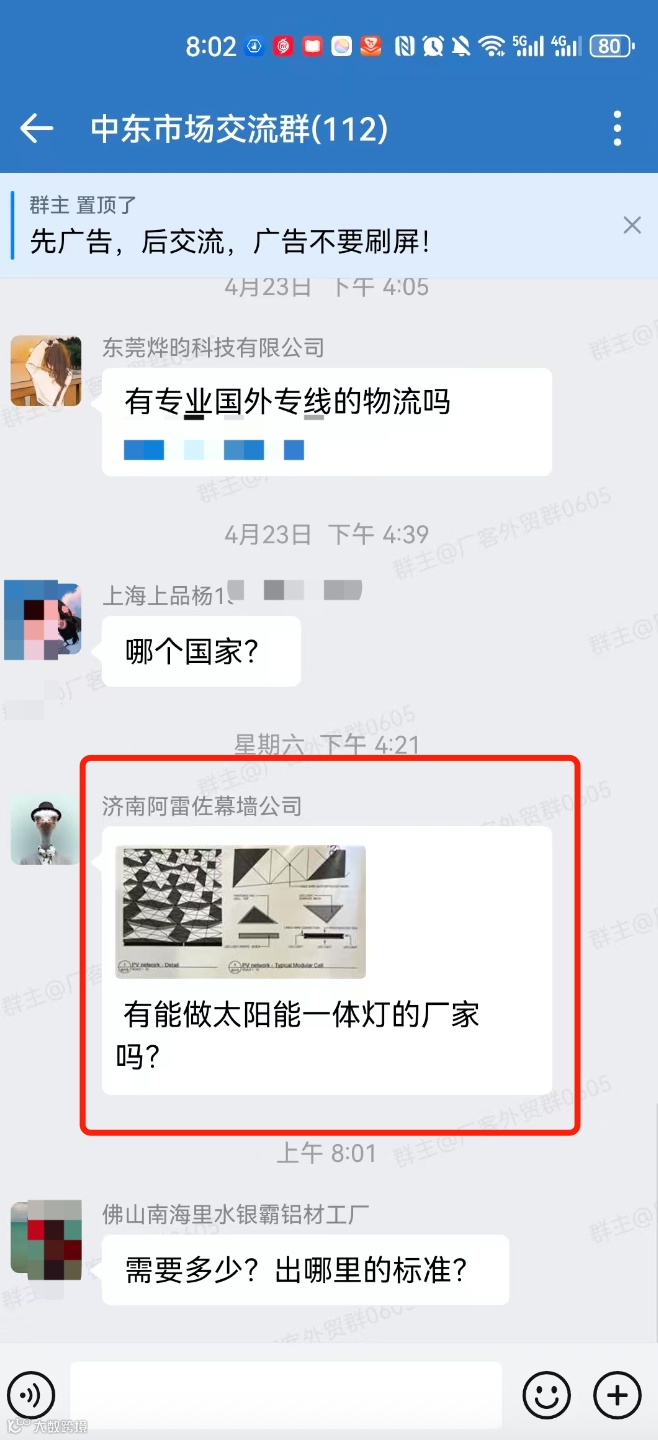
Task: Tap 上海上品杨 pixelated avatar
Action: coord(42,621)
